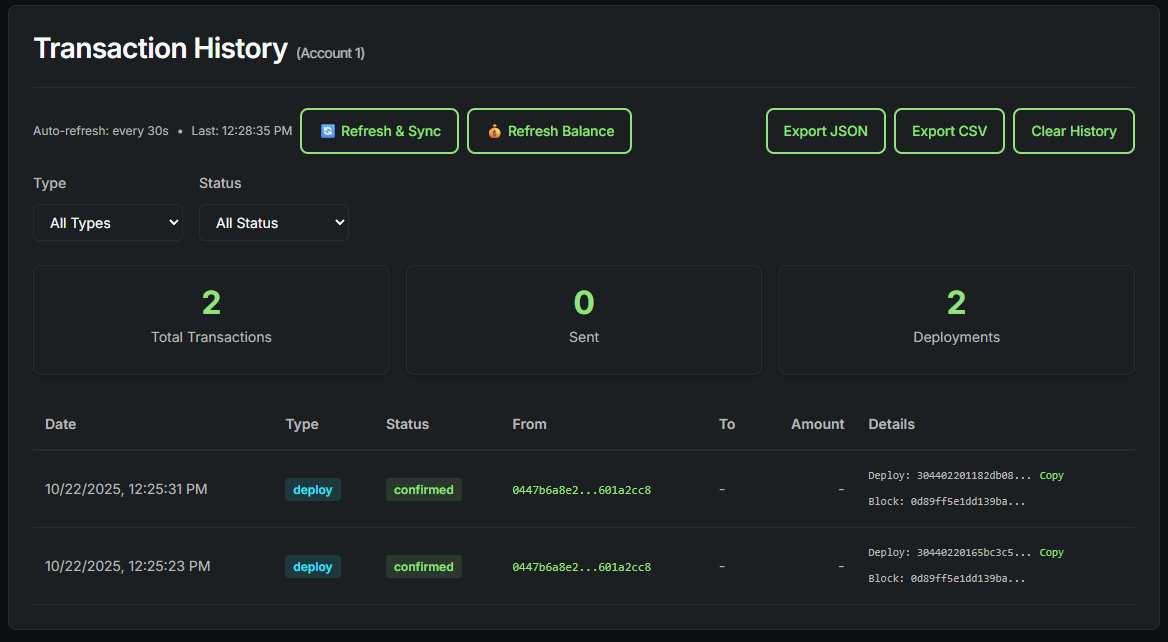Select the Total Transactions stat card
Image resolution: width=1168 pixels, height=642 pixels.
click(211, 320)
